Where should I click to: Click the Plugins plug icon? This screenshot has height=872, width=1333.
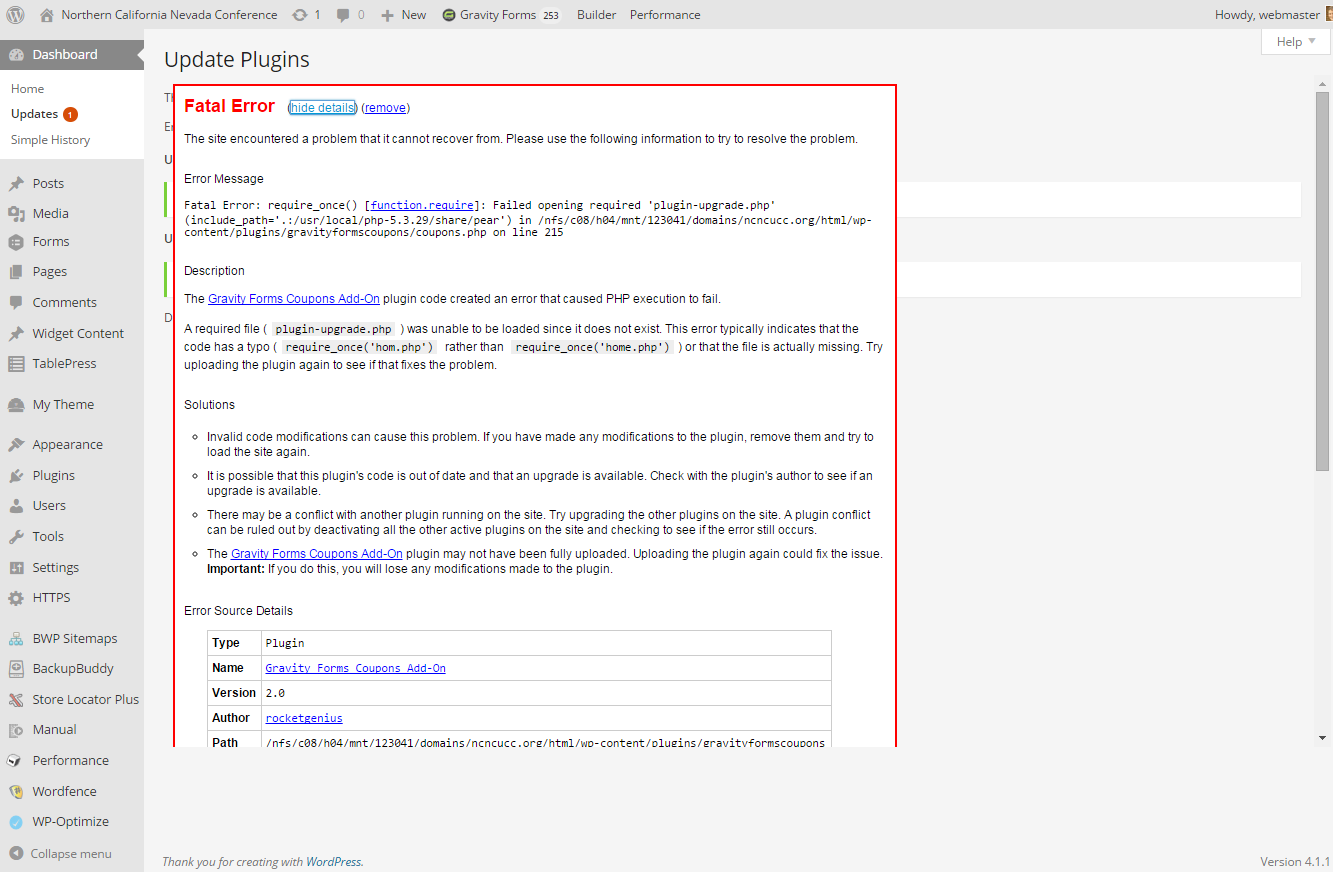click(x=16, y=476)
